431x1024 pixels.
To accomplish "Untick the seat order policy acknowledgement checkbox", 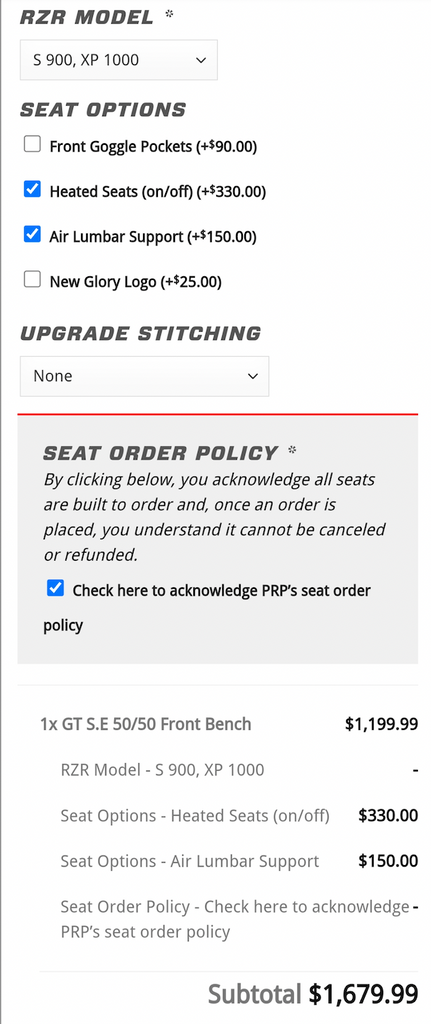I will pos(56,588).
